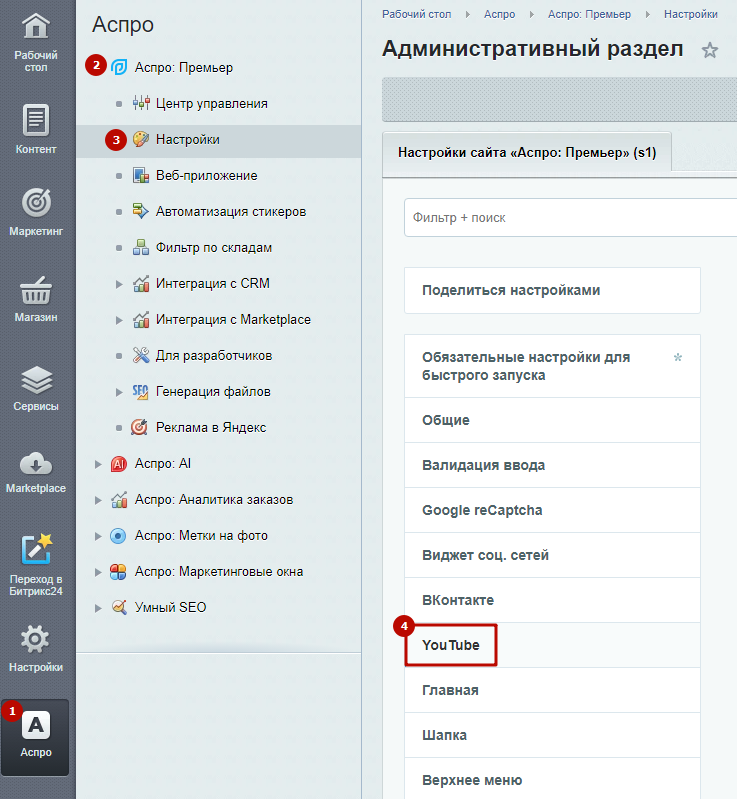The height and width of the screenshot is (799, 737).
Task: Open the Фильтр по складам tree label
Action: (x=214, y=247)
